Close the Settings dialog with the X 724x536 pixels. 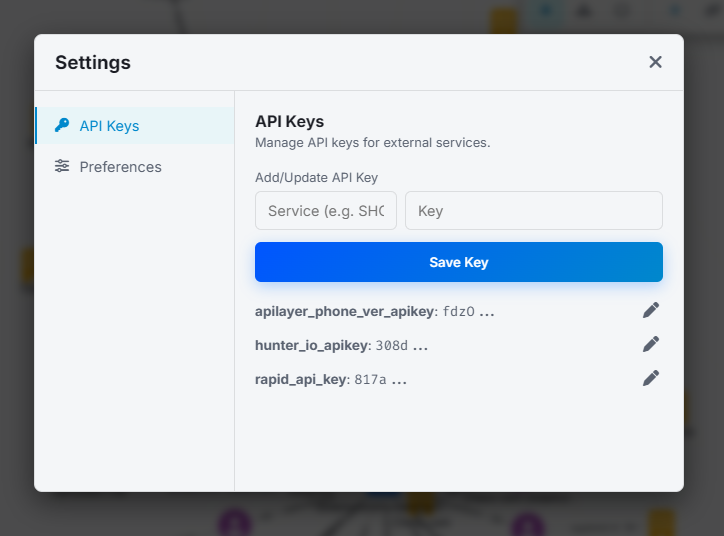[x=655, y=62]
